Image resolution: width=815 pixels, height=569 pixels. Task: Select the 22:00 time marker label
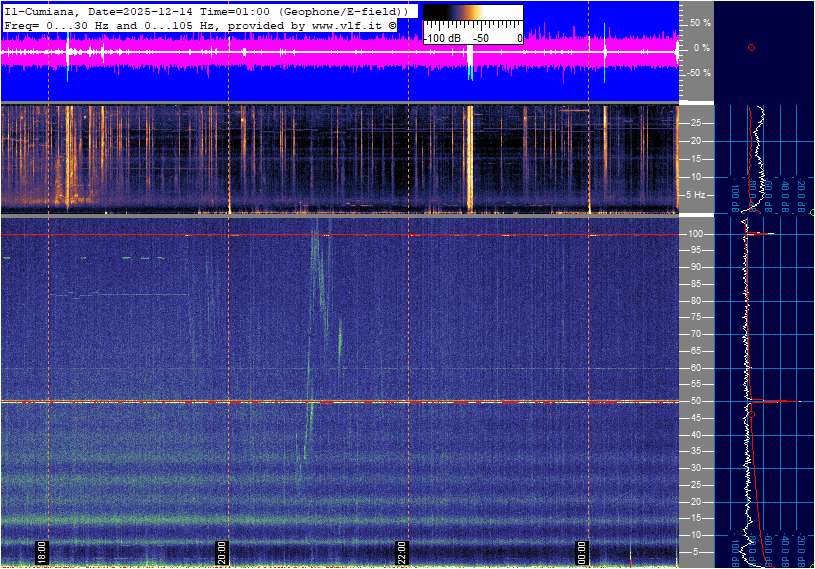click(402, 553)
